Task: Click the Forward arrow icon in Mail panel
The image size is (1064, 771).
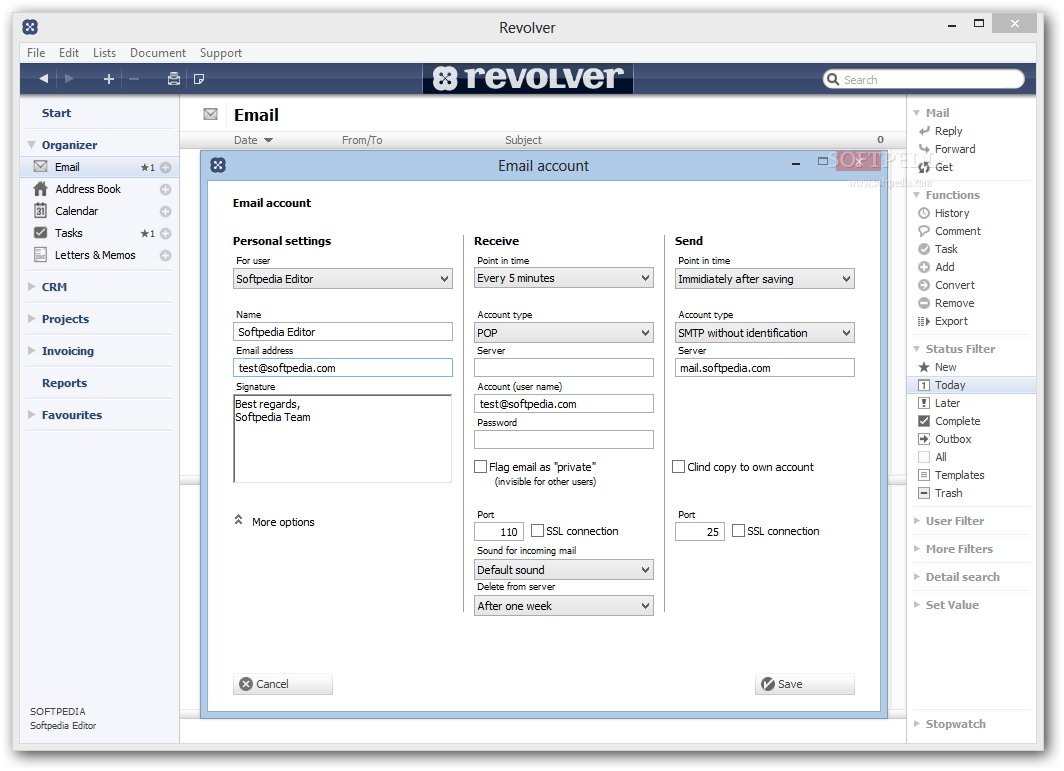Action: click(924, 149)
